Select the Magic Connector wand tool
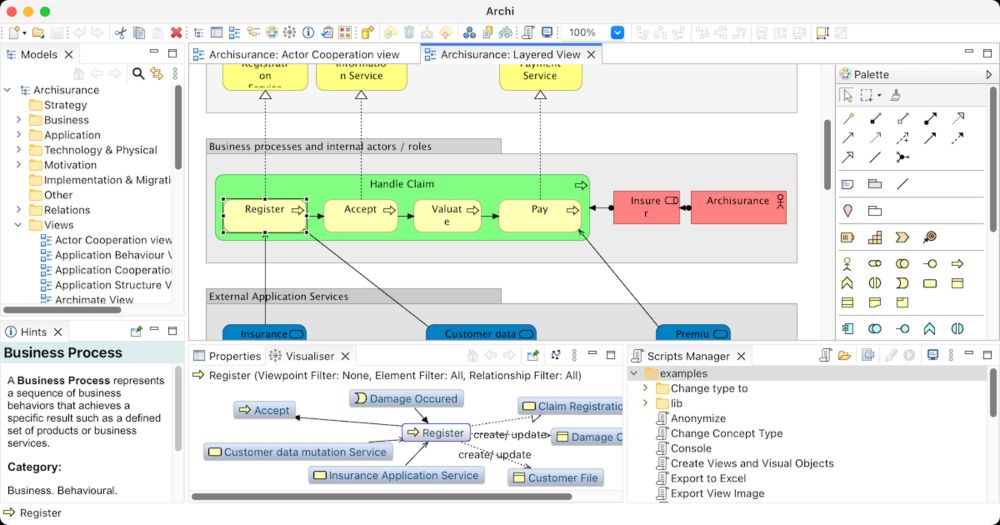 (848, 119)
